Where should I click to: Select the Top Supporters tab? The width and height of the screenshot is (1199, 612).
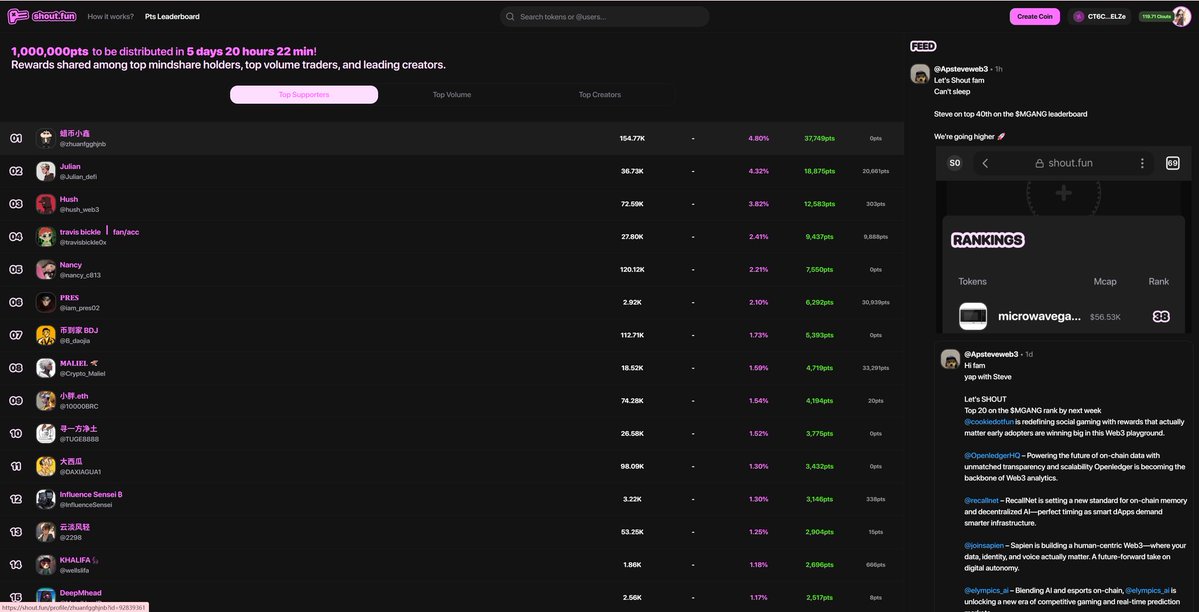point(304,95)
